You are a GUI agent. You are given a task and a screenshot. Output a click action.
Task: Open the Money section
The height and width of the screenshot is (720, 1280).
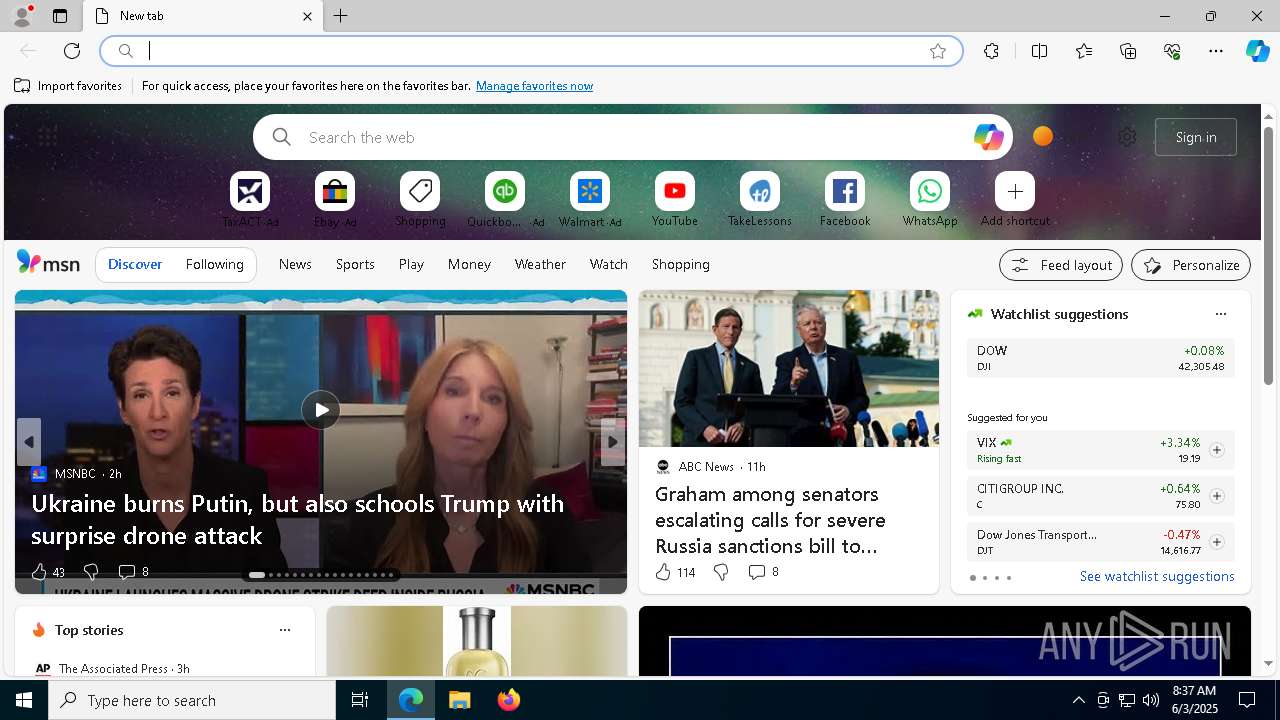click(x=469, y=264)
